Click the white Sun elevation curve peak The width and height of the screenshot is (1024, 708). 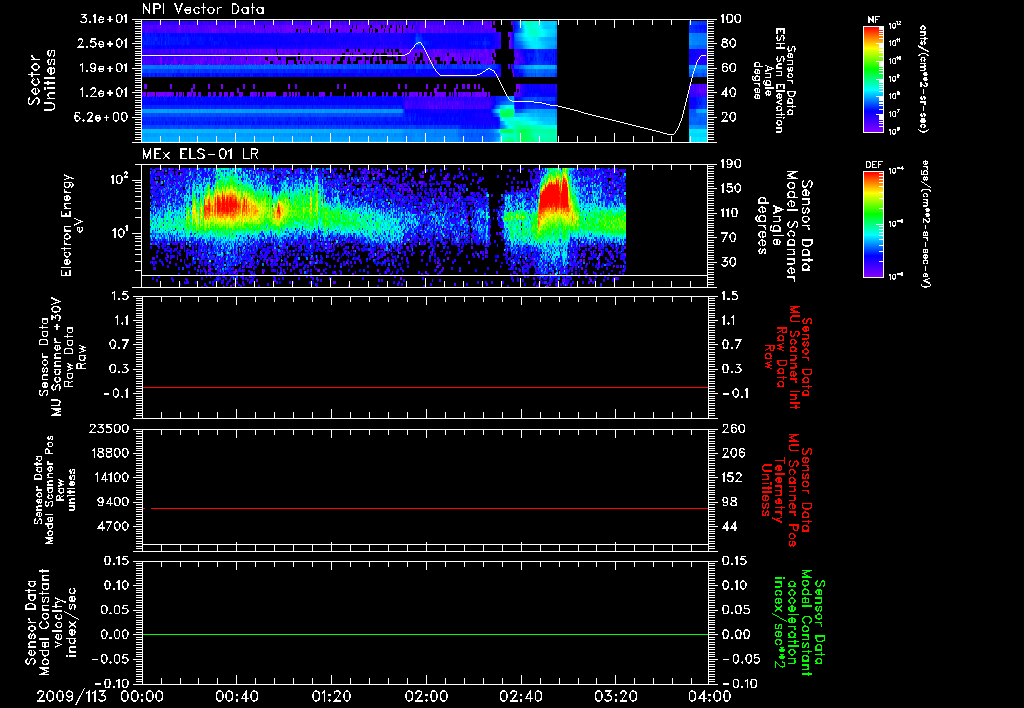click(419, 42)
